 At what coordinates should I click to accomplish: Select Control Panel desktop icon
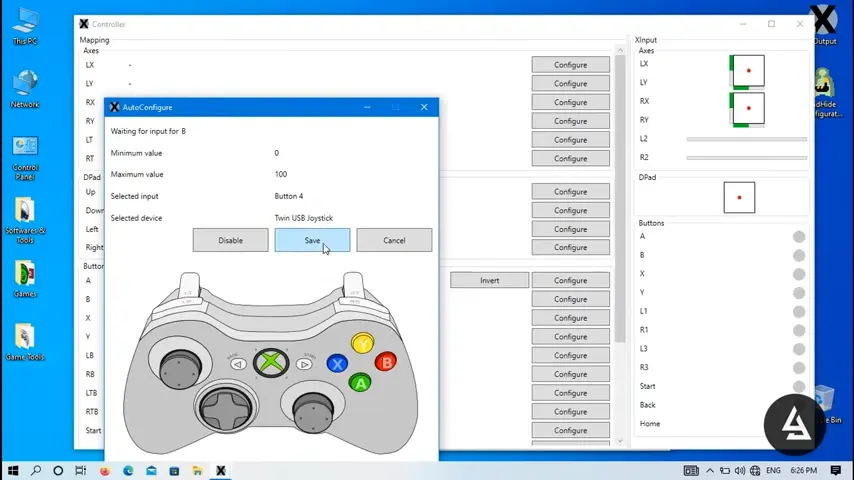click(25, 158)
